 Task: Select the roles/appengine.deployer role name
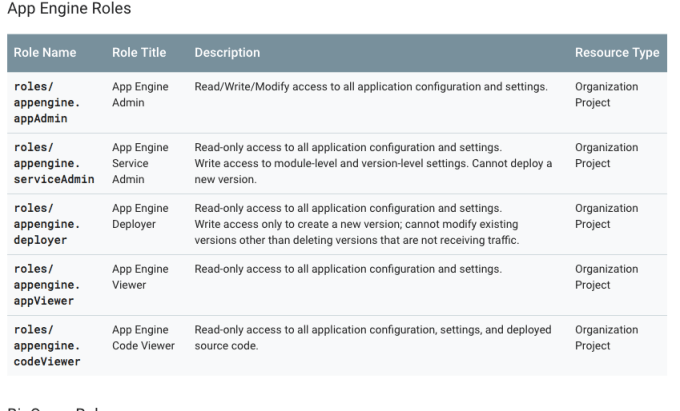pyautogui.click(x=50, y=224)
